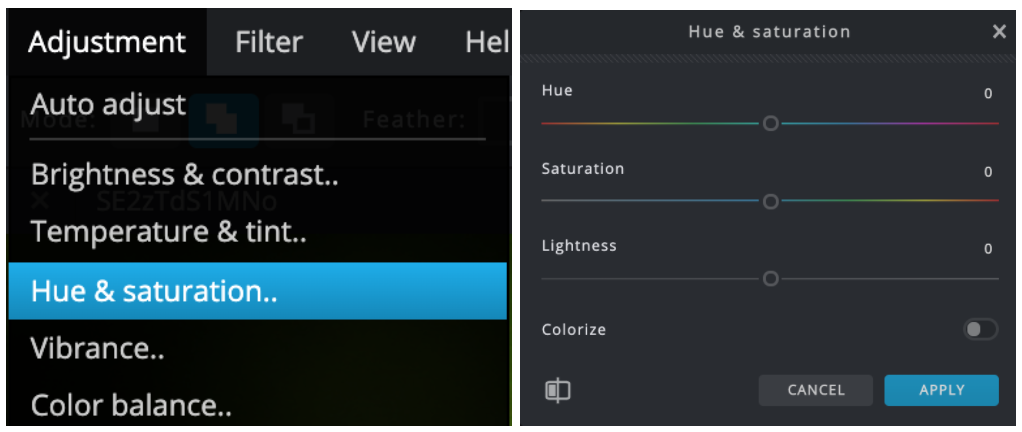Open the Help menu

click(487, 42)
